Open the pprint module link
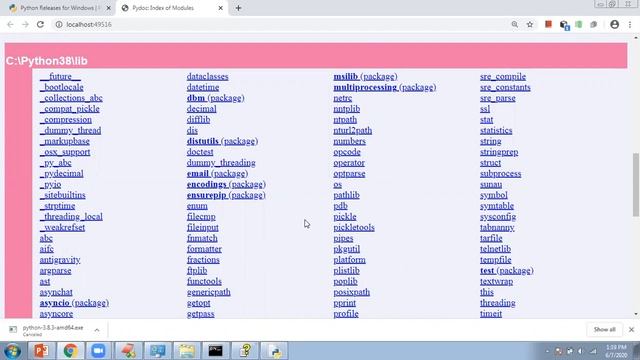Image resolution: width=640 pixels, height=360 pixels. 344,303
